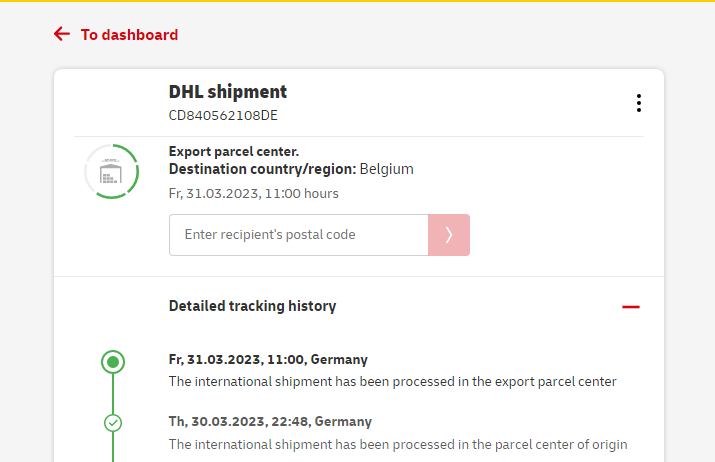Click the DHL shipment heading

[228, 92]
